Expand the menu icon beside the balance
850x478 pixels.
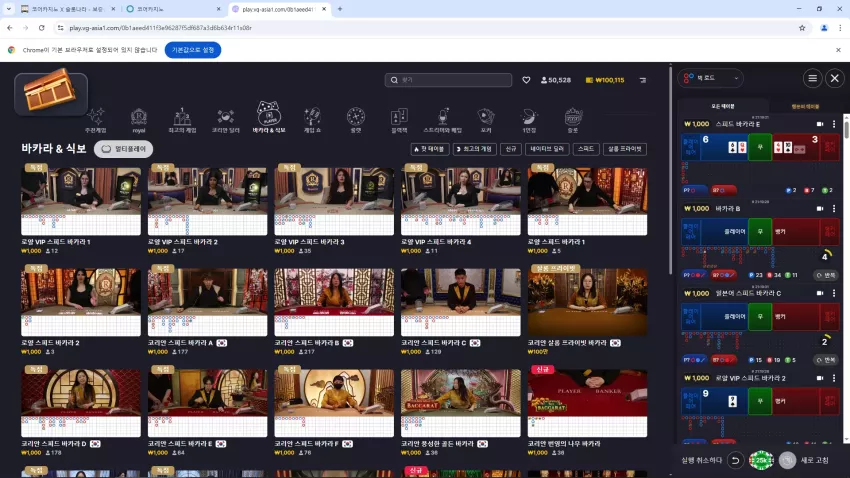coord(642,80)
